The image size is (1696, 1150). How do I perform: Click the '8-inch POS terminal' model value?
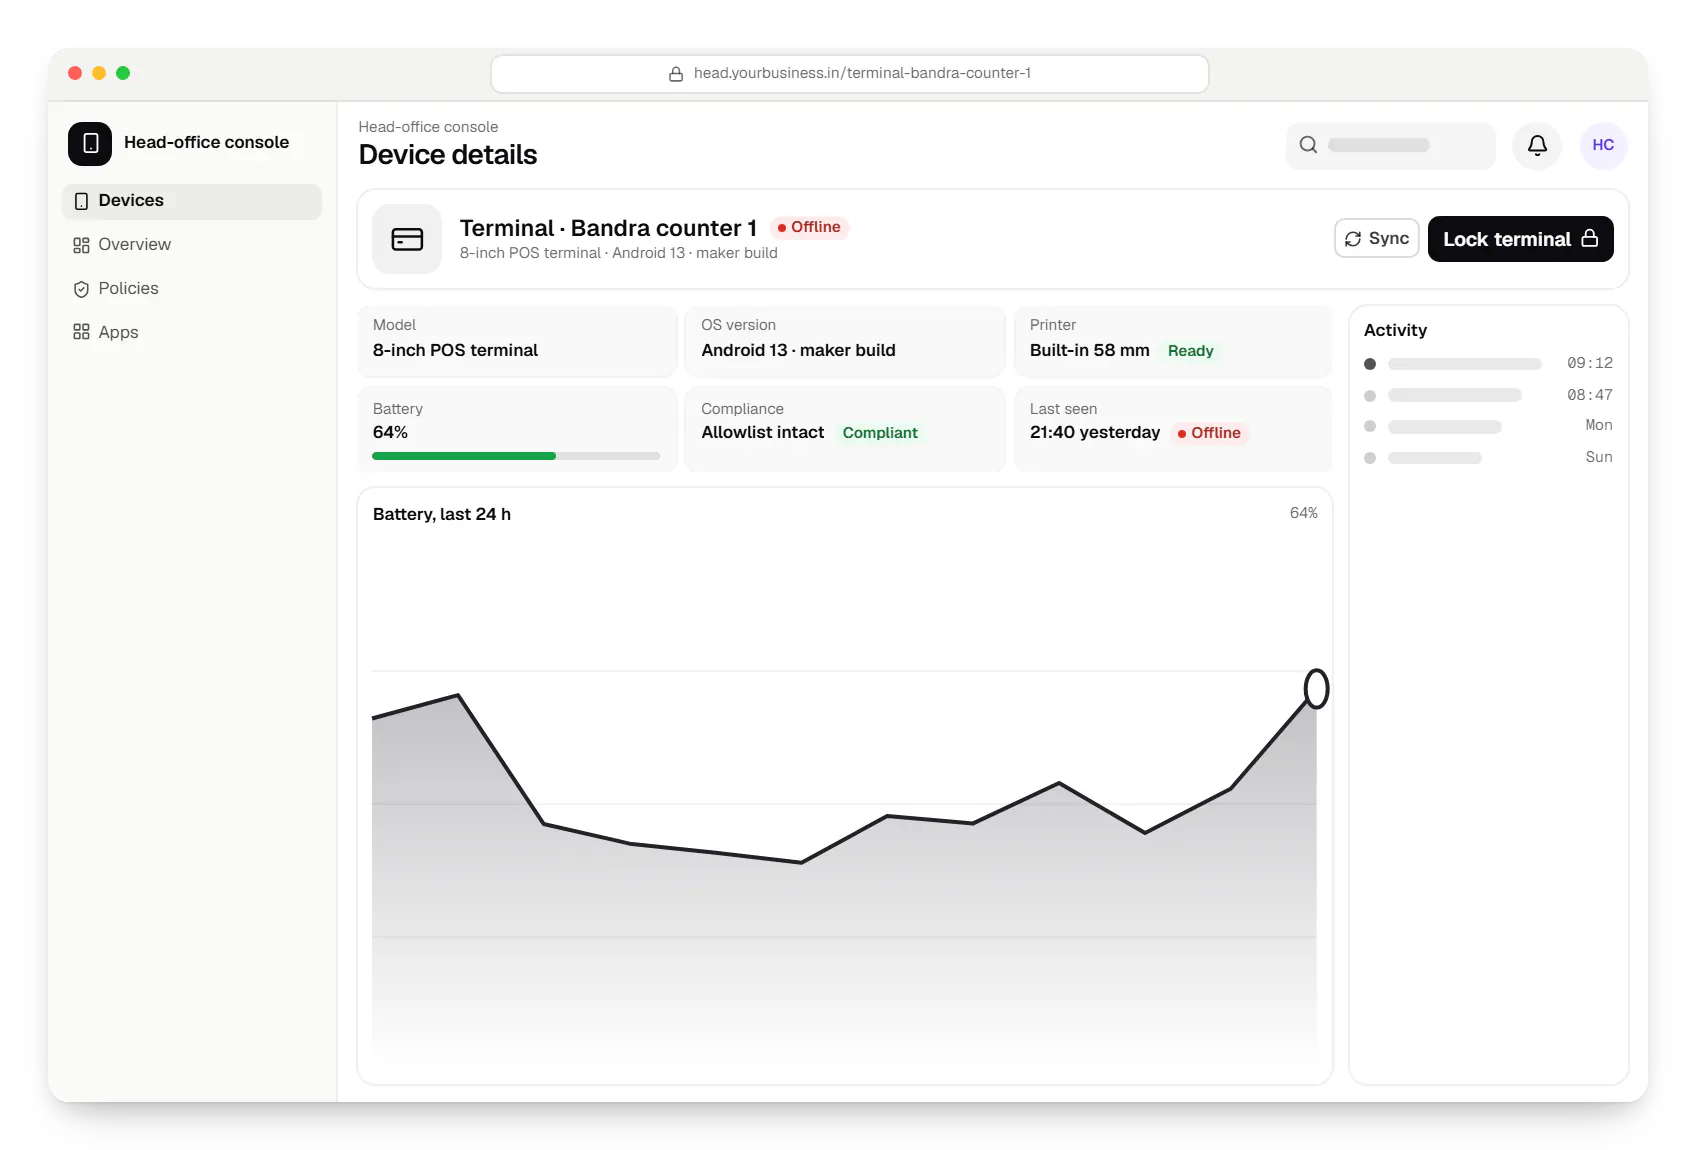click(455, 351)
